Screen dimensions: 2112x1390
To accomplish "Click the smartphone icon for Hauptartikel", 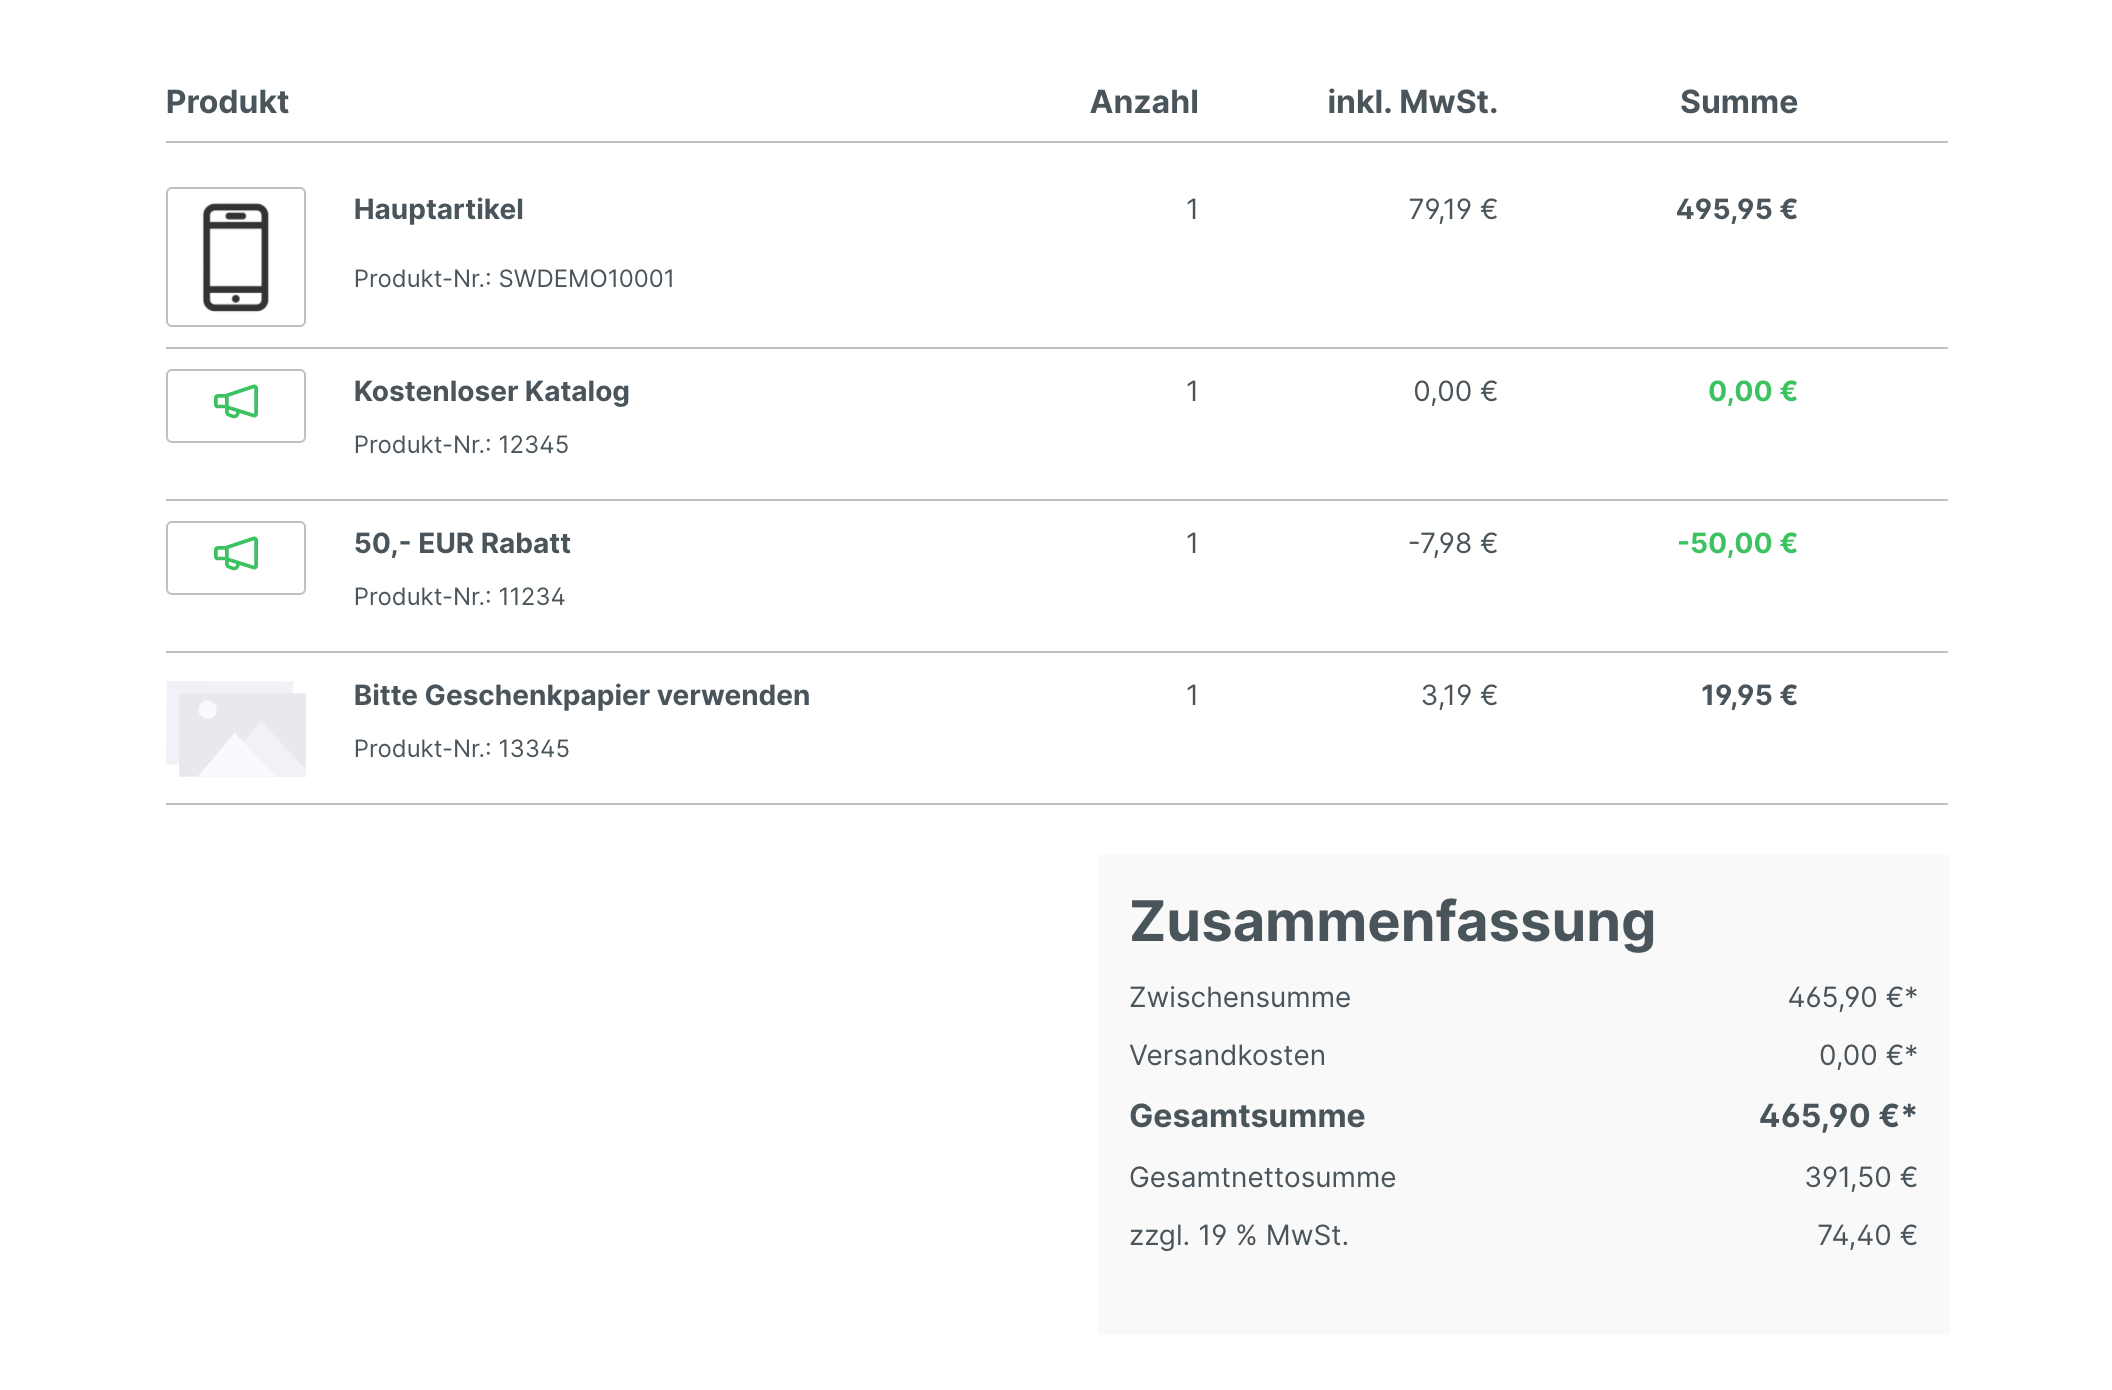I will [236, 257].
